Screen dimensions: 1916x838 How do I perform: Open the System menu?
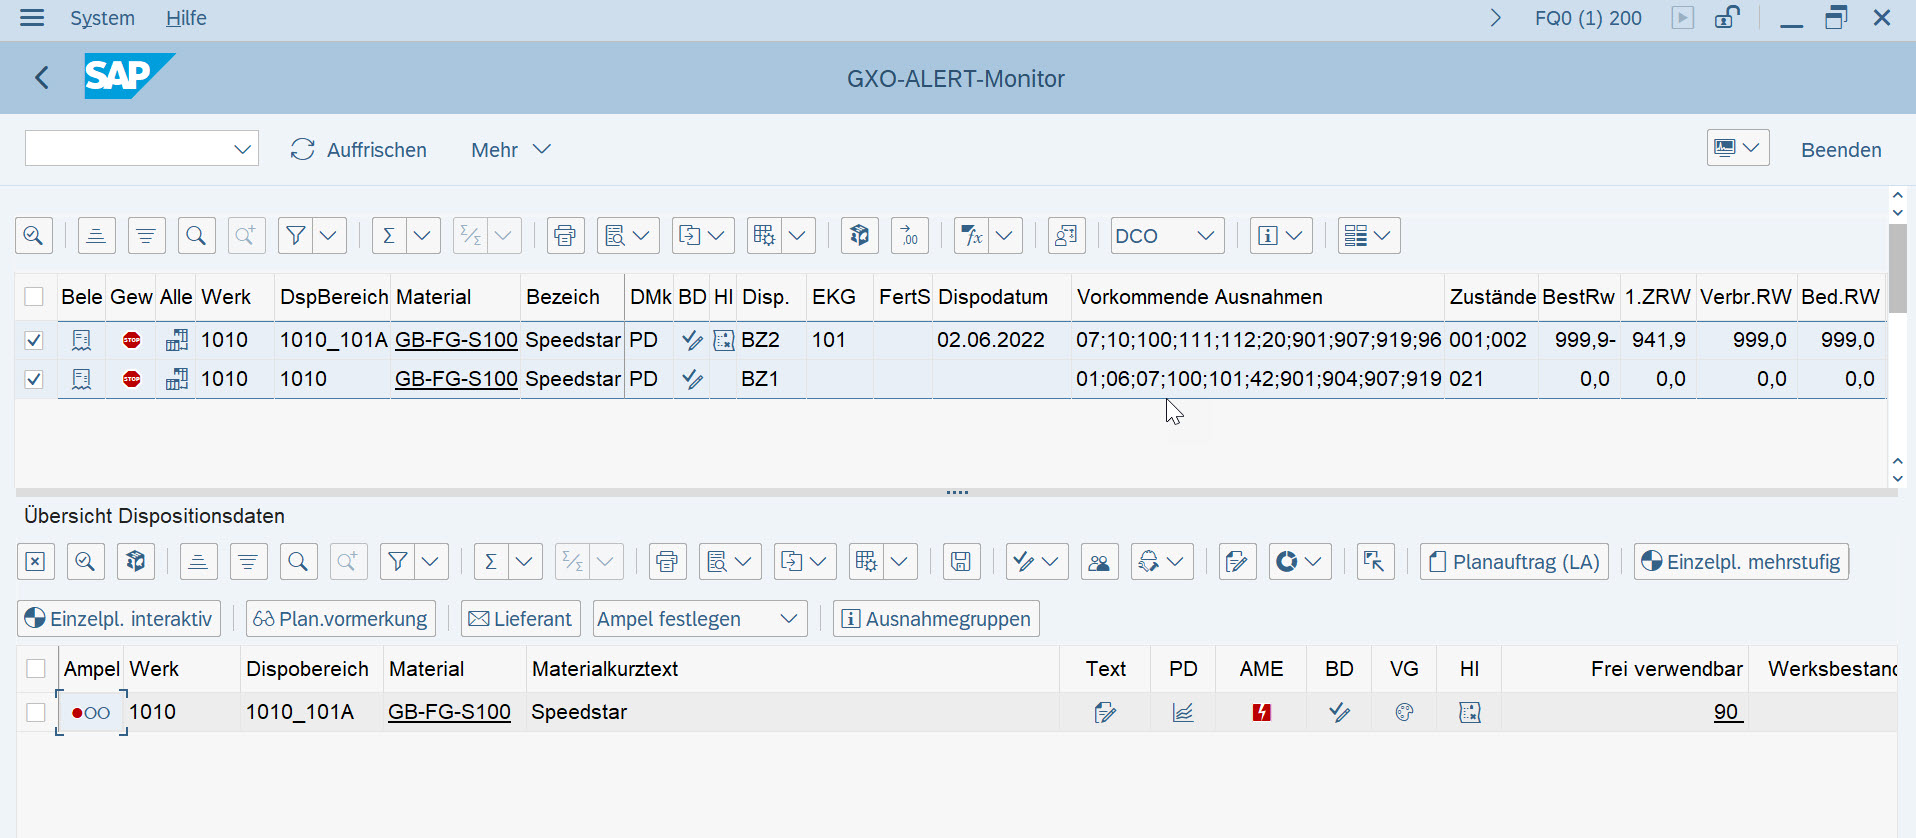[x=102, y=18]
